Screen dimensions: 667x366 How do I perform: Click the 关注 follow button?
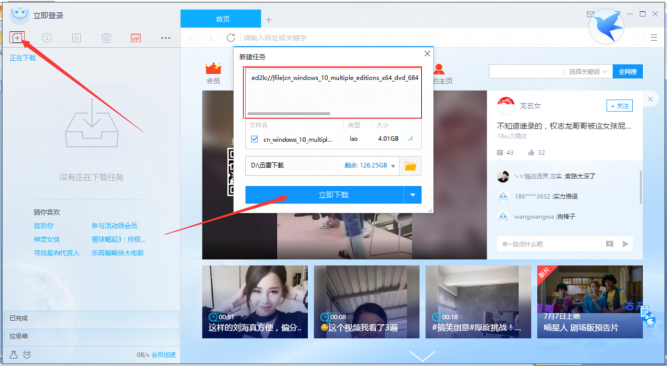click(619, 106)
